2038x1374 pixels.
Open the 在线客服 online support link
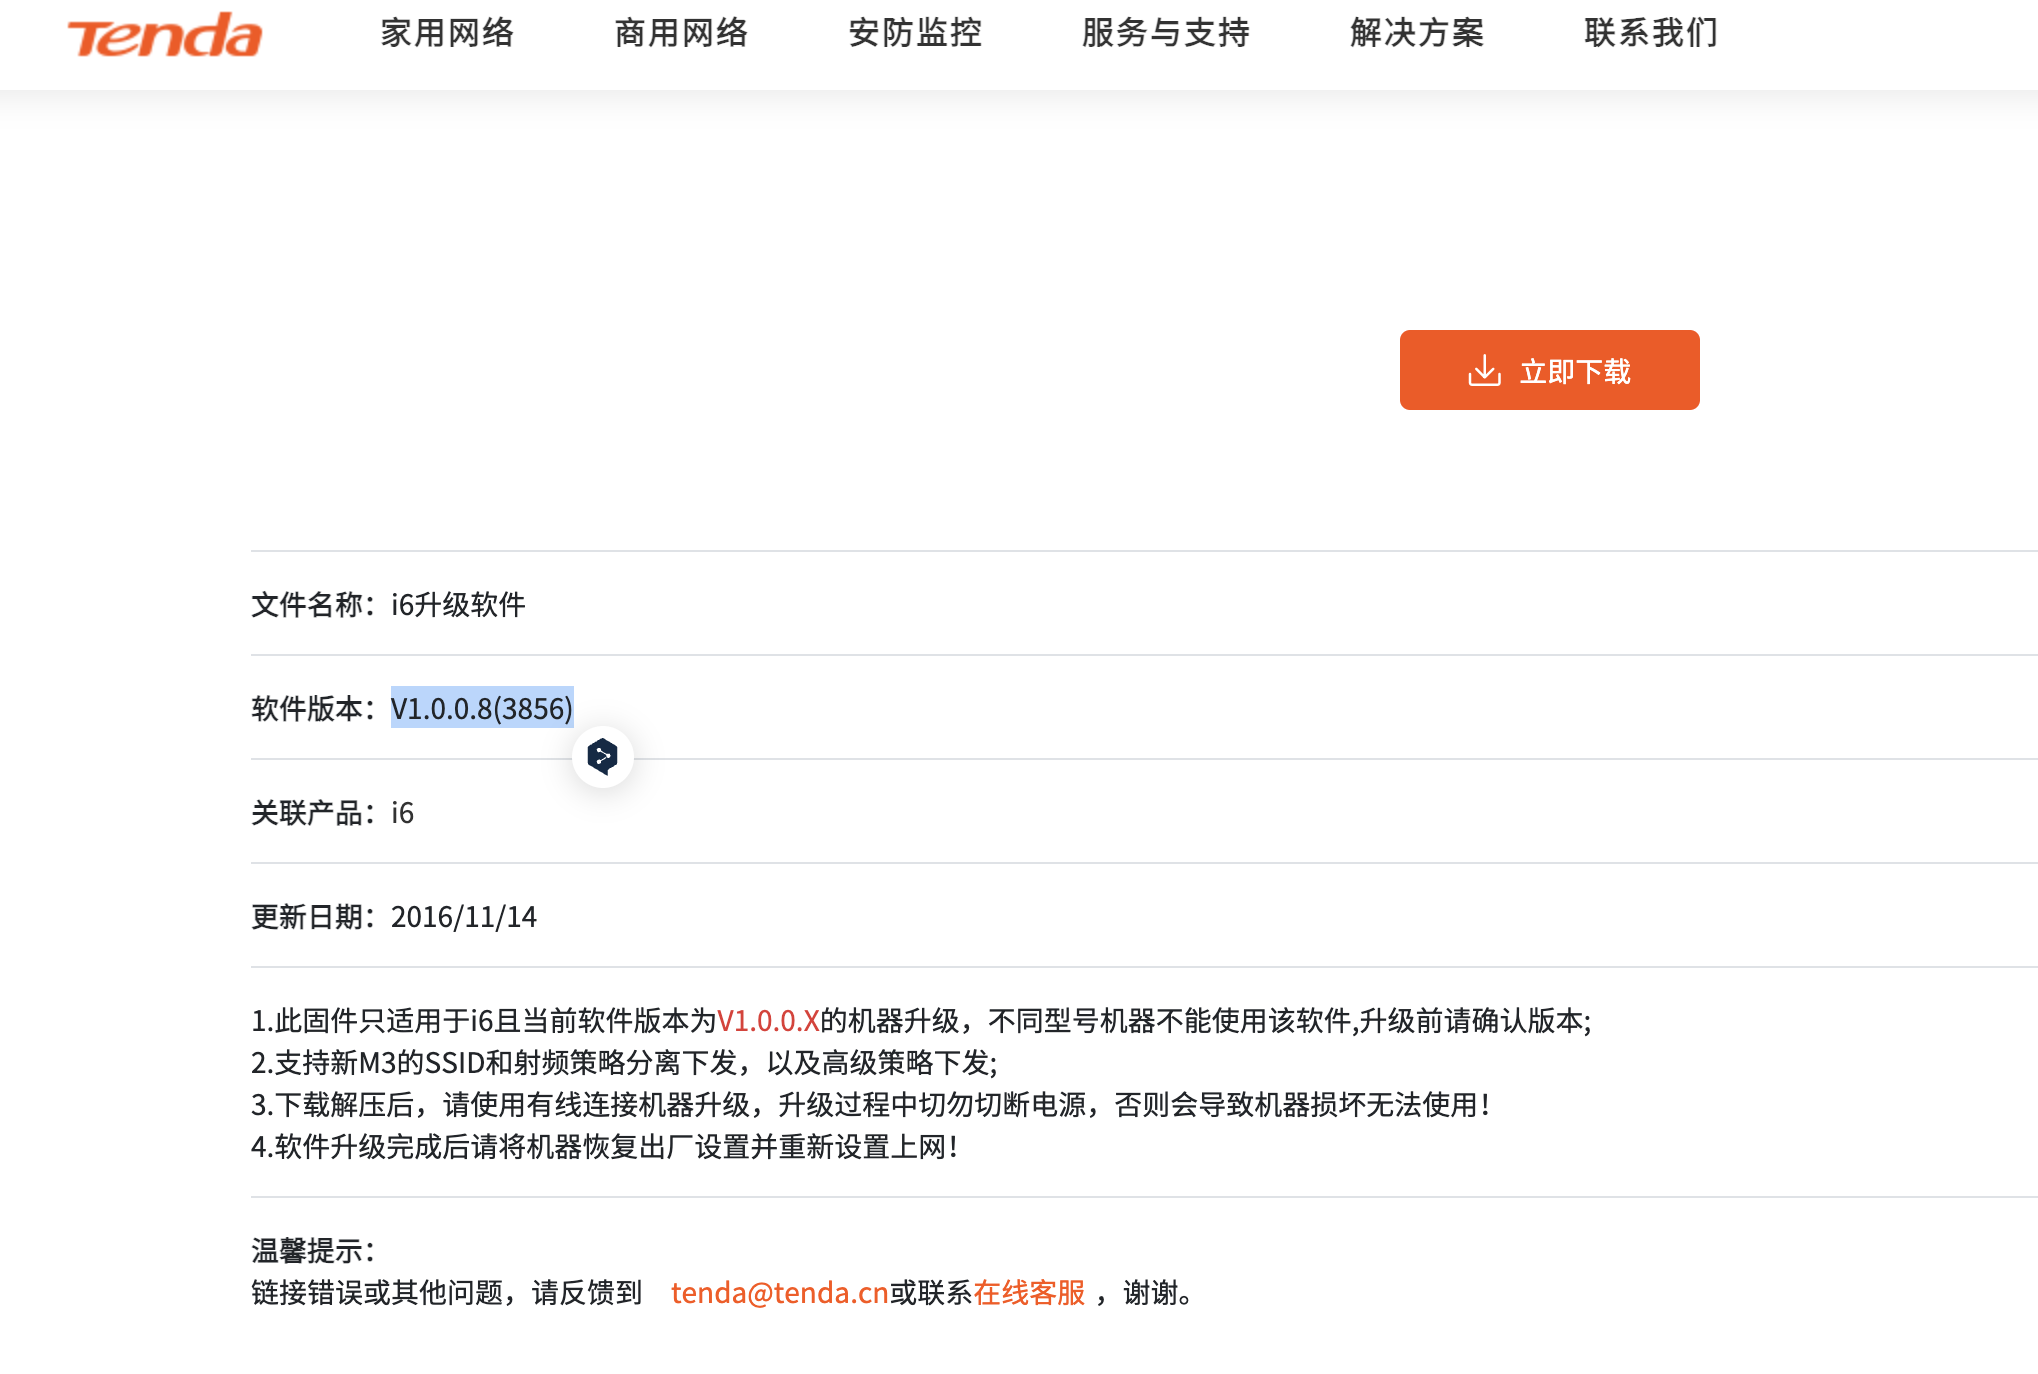pyautogui.click(x=1029, y=1292)
